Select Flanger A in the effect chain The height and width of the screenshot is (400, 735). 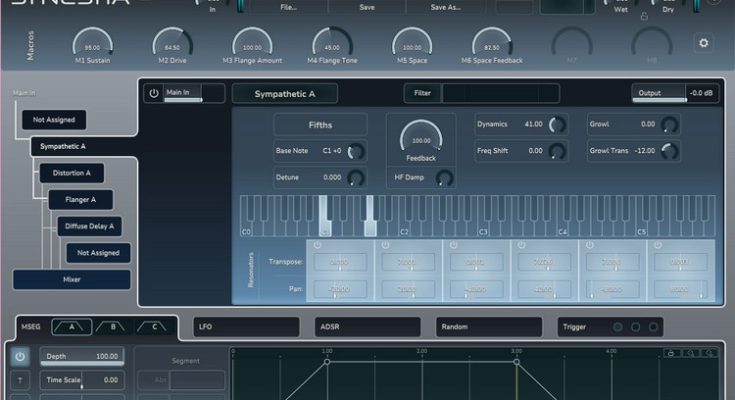pos(81,199)
